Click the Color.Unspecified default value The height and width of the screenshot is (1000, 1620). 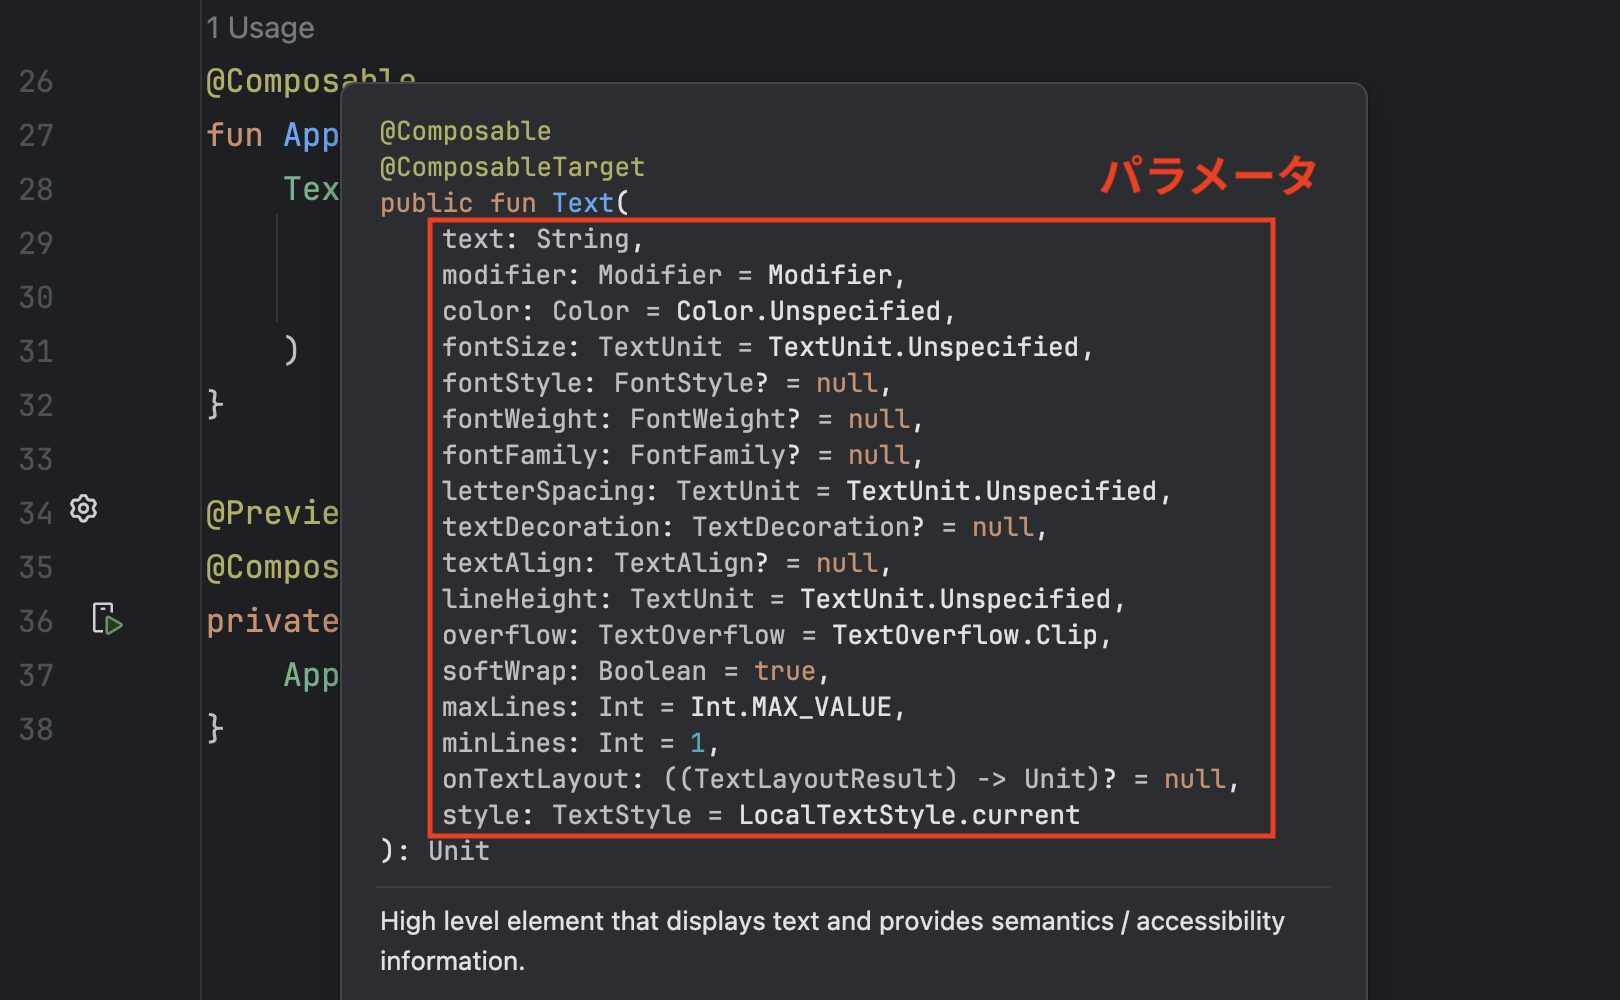pyautogui.click(x=808, y=312)
